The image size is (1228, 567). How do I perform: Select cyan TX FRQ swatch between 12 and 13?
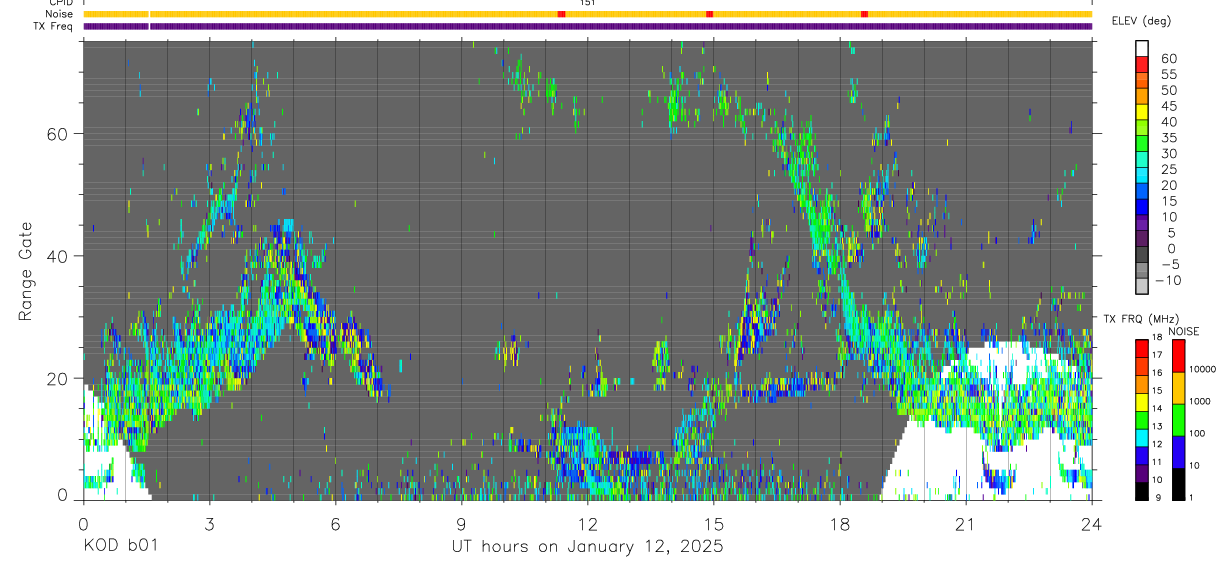point(1142,437)
